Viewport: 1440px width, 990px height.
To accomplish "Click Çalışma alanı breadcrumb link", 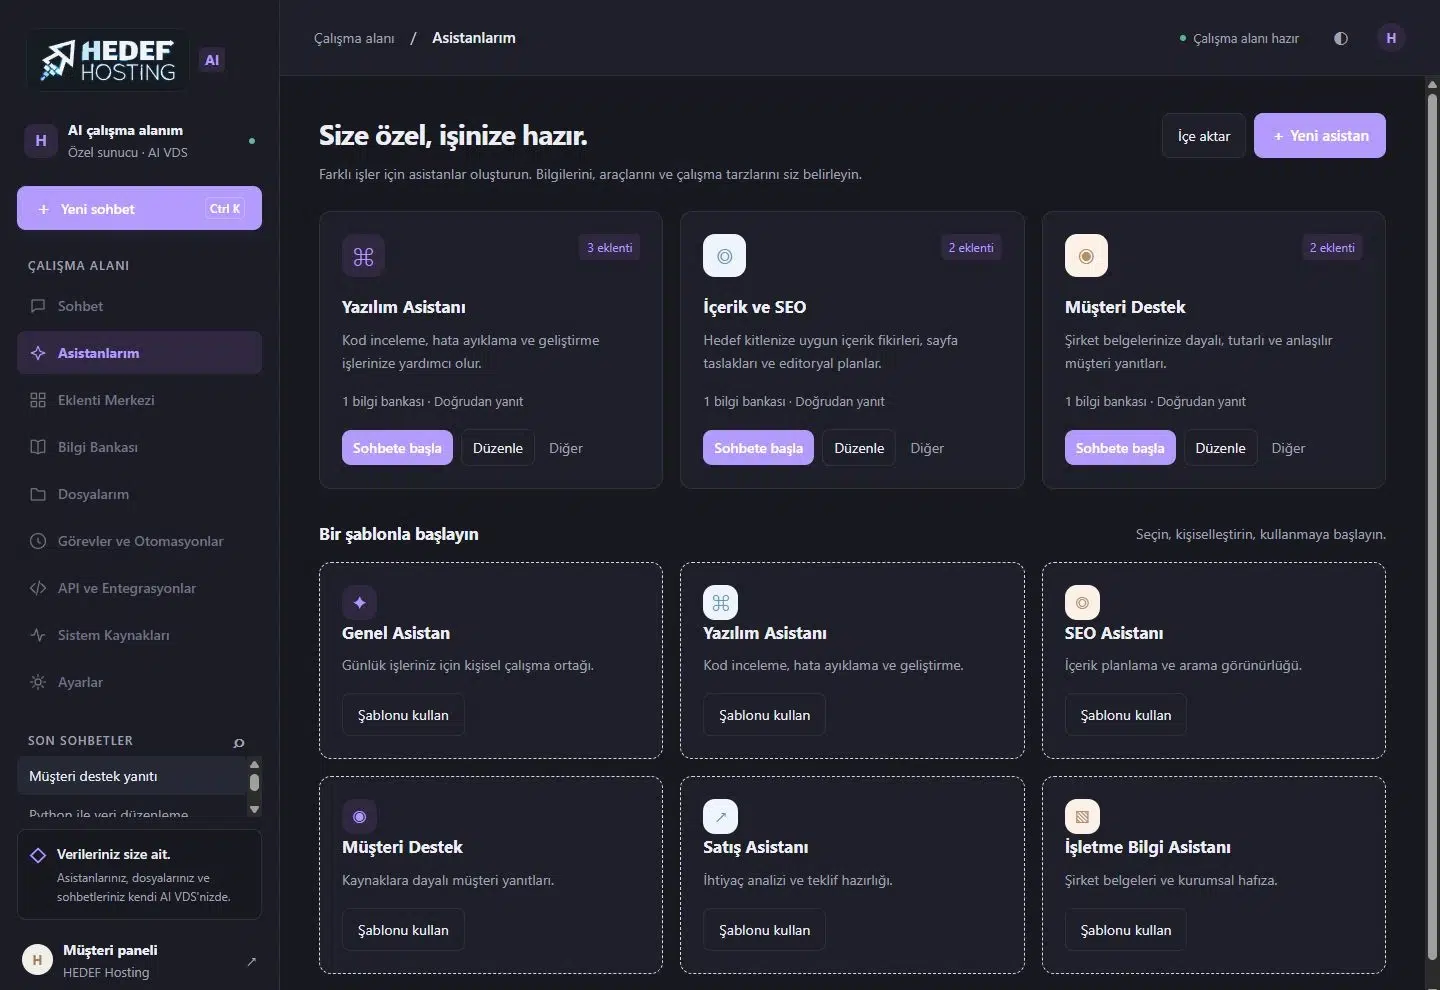I will click(x=354, y=38).
